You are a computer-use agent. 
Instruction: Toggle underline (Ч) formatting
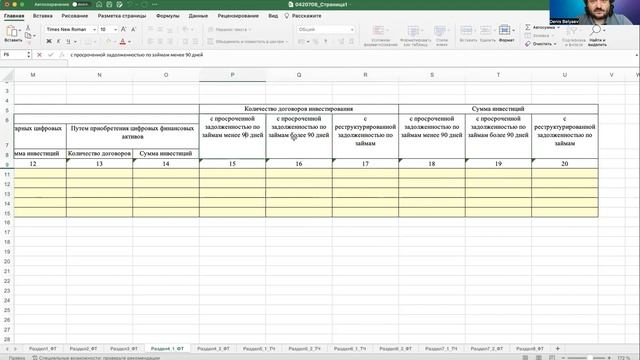coord(68,41)
